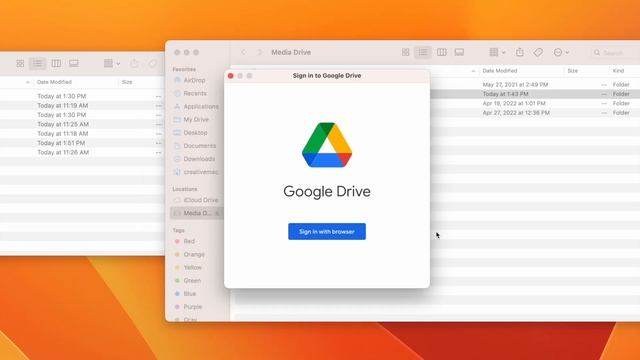Sort by Kind in Media Drive window
Viewport: 640px width, 360px height.
pyautogui.click(x=618, y=71)
